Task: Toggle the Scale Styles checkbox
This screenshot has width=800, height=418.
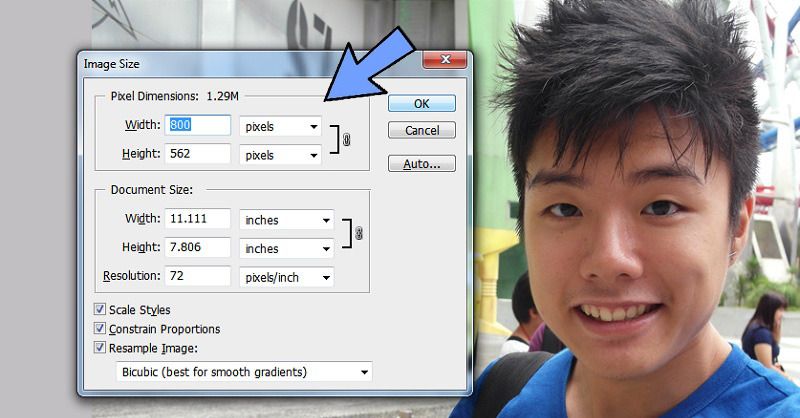Action: [100, 310]
